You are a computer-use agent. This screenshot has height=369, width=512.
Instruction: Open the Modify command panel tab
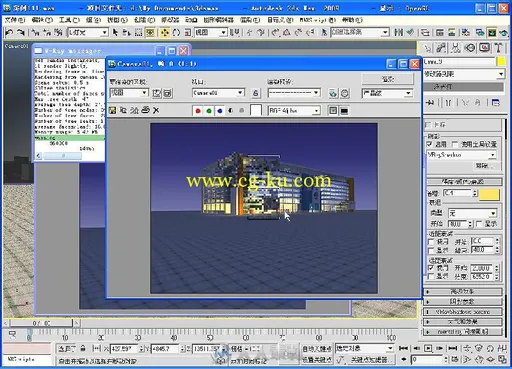click(441, 48)
